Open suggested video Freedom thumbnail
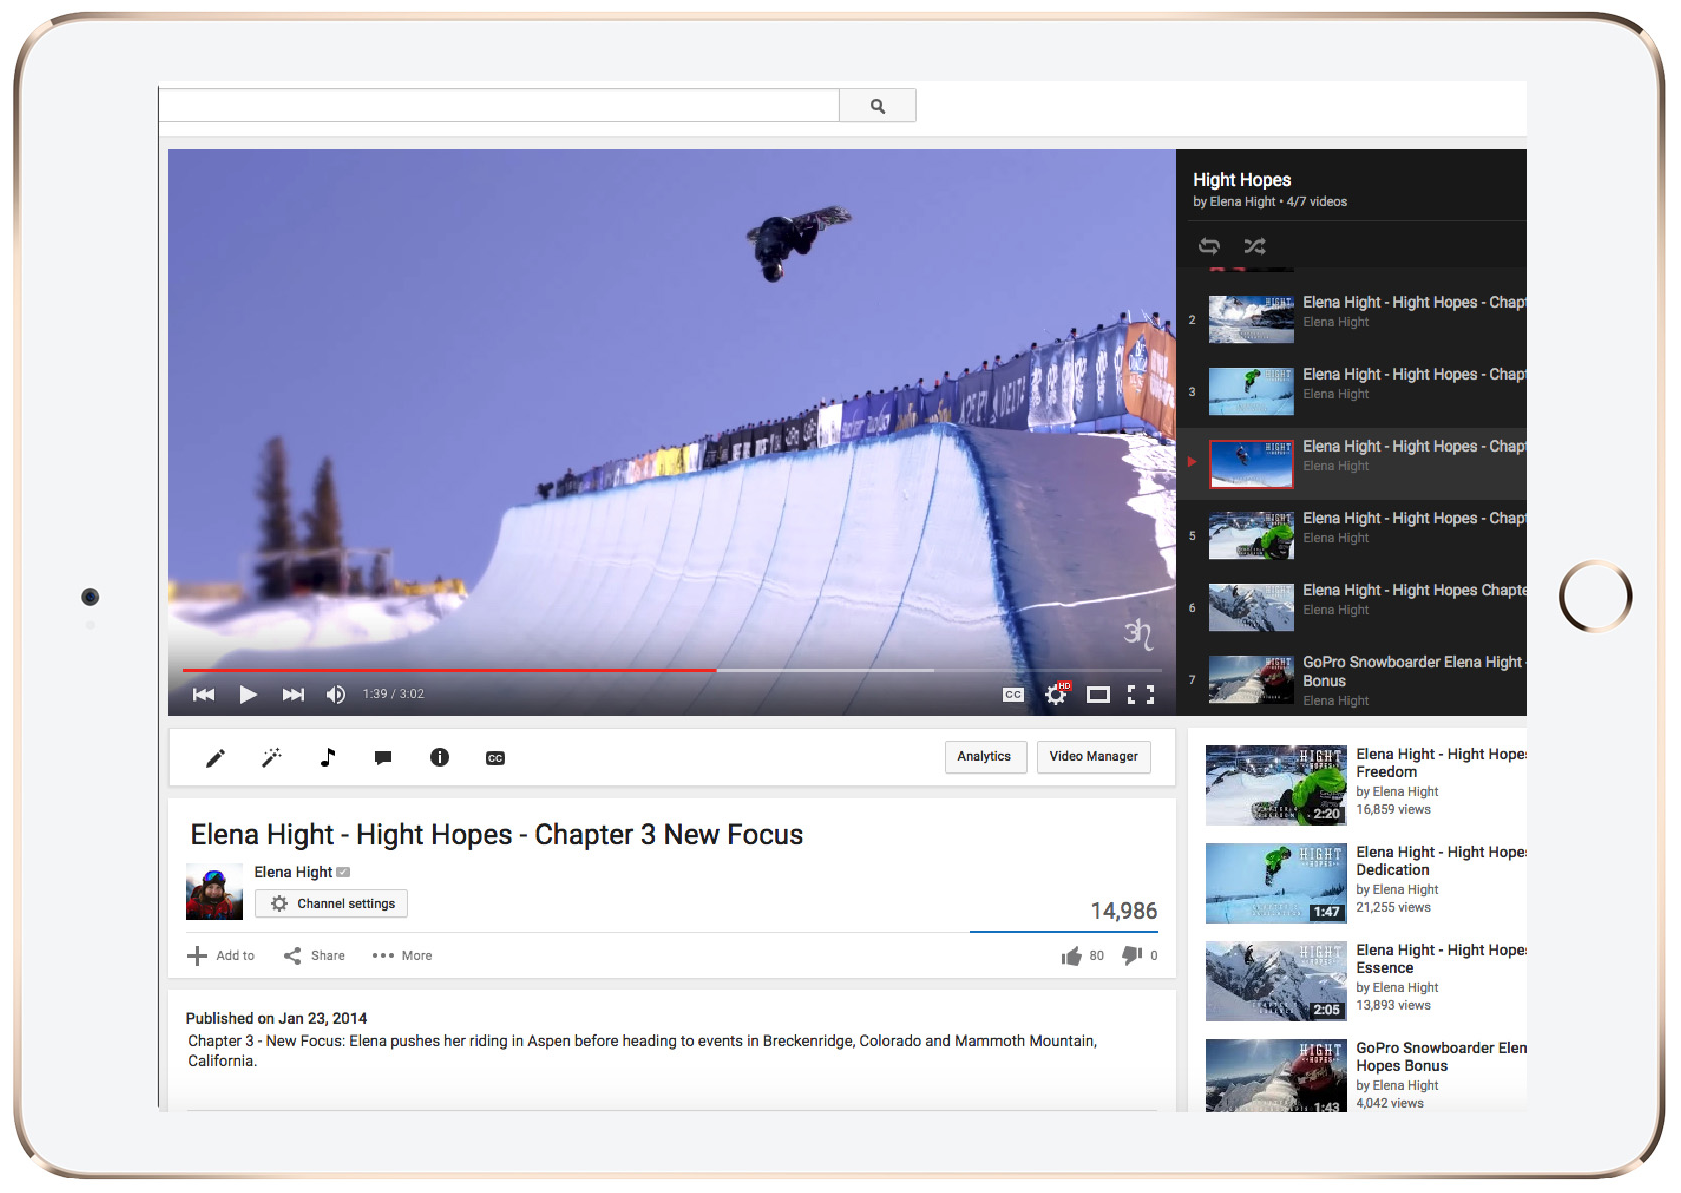The width and height of the screenshot is (1681, 1193). (x=1276, y=785)
